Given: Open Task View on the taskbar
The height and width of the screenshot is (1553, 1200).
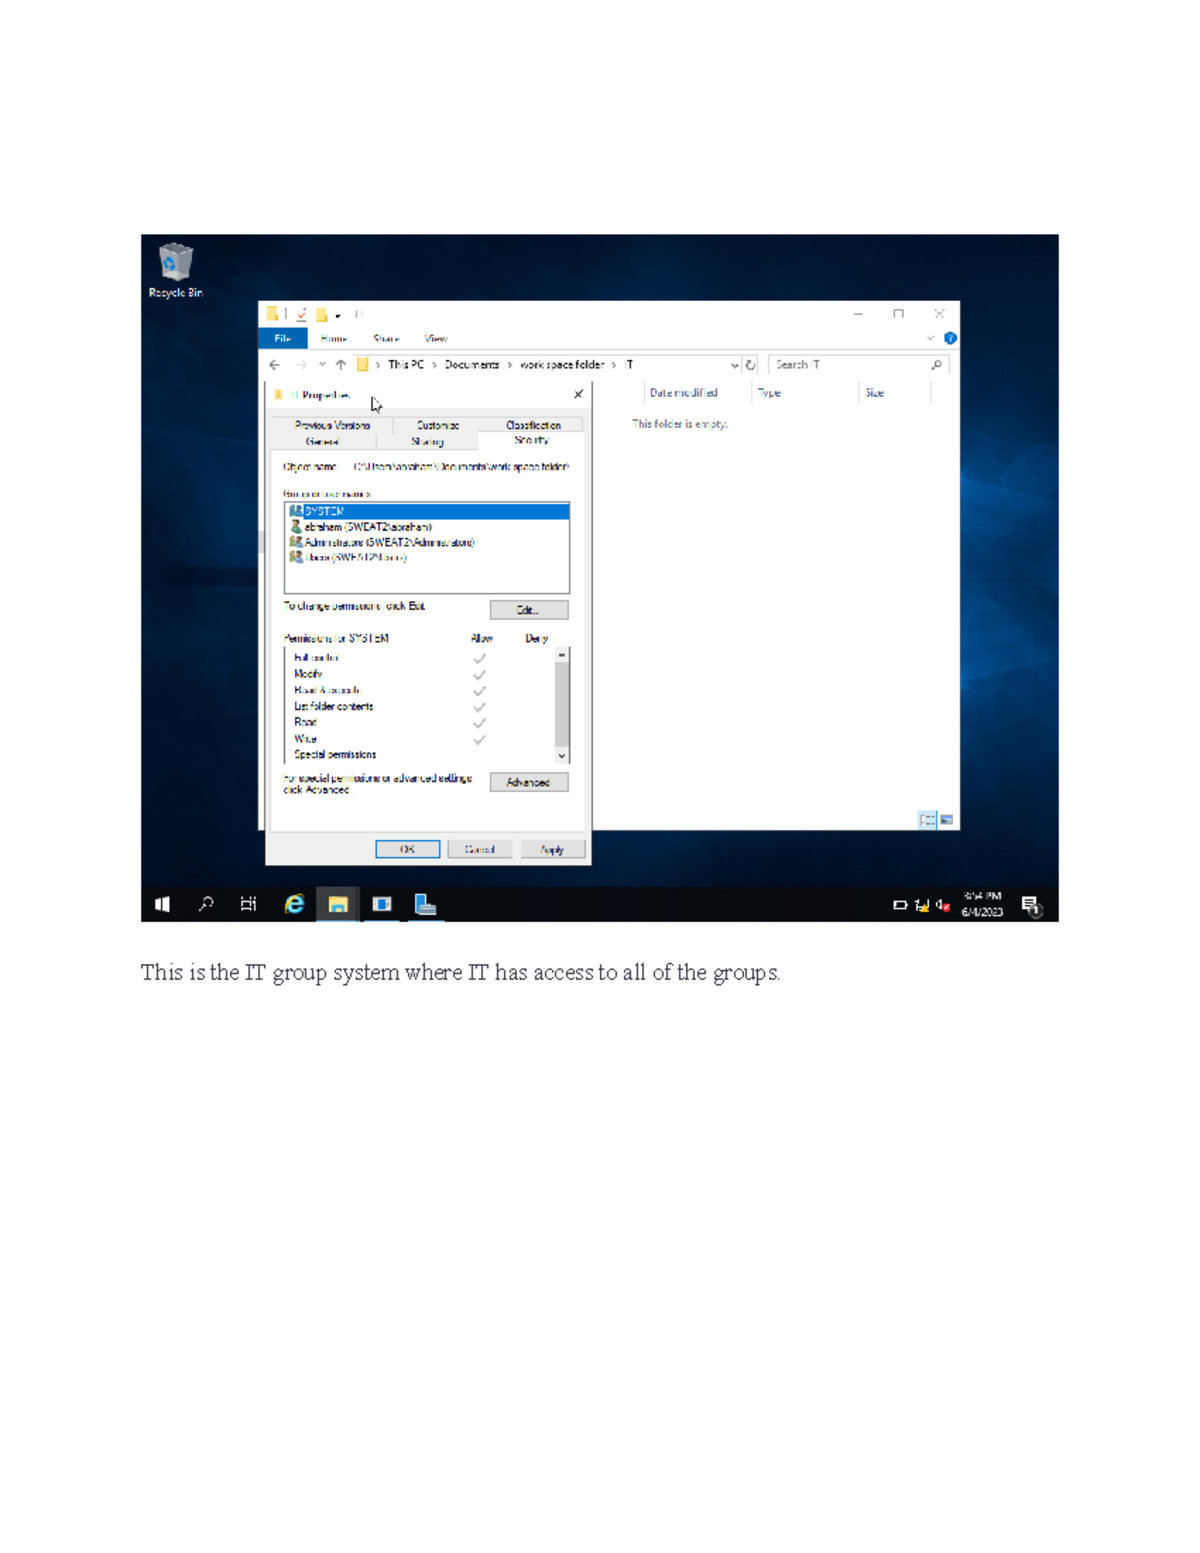Looking at the screenshot, I should pyautogui.click(x=249, y=904).
